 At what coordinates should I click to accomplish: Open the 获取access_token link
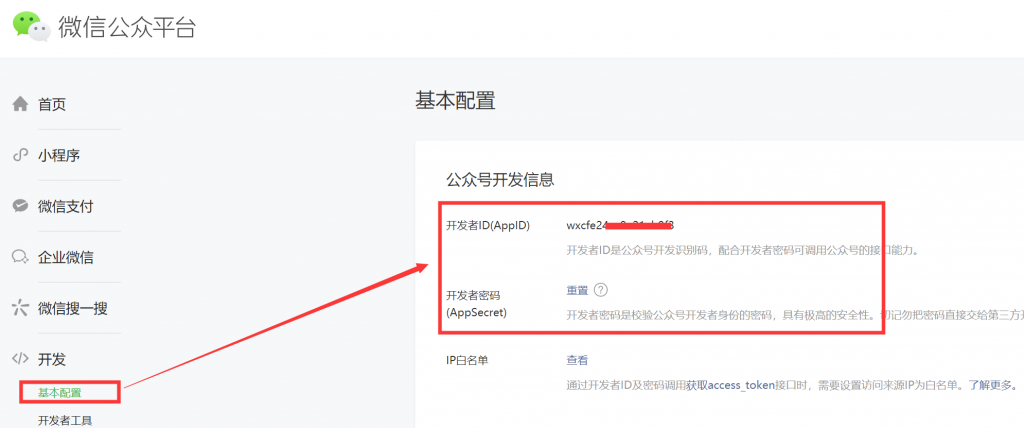[728, 385]
